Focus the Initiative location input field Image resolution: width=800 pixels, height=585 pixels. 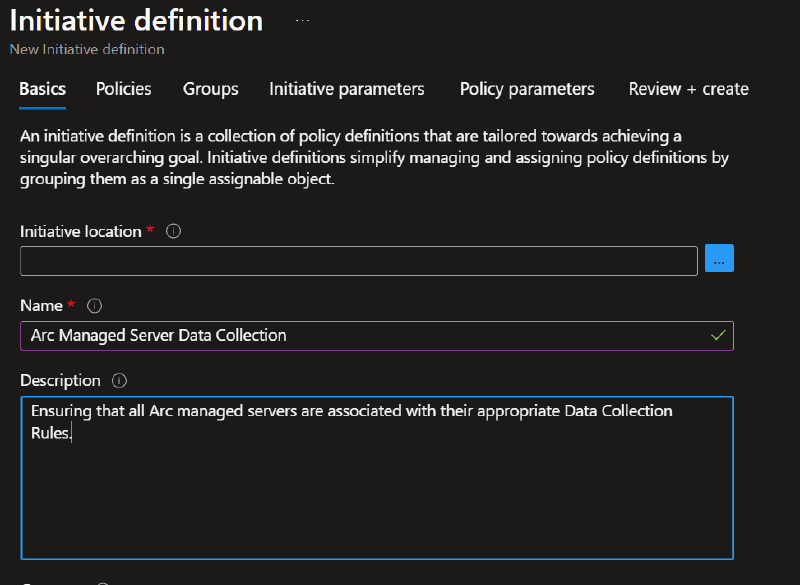[x=359, y=261]
